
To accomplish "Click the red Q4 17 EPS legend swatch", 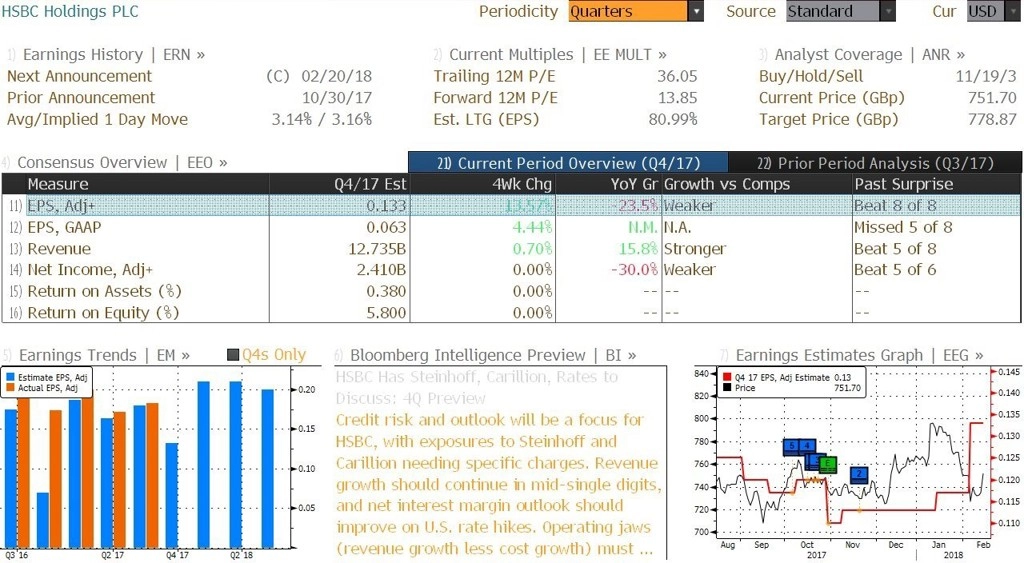I will [727, 378].
